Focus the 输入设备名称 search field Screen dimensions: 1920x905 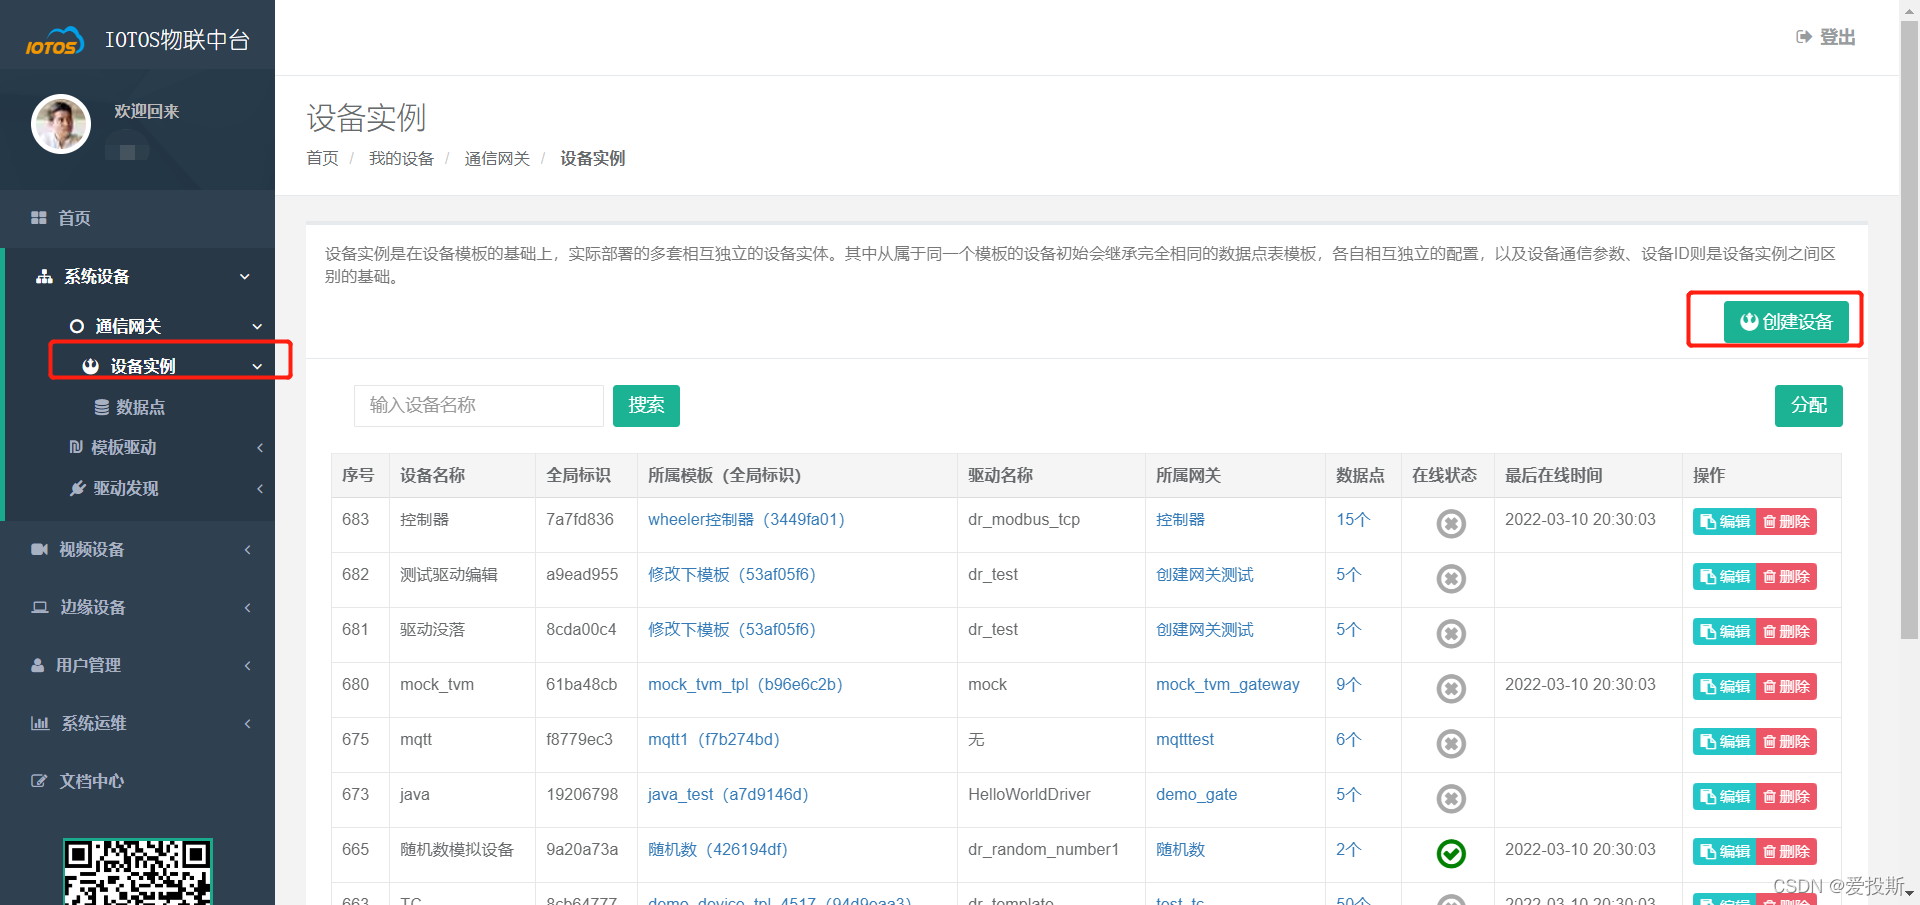(478, 406)
